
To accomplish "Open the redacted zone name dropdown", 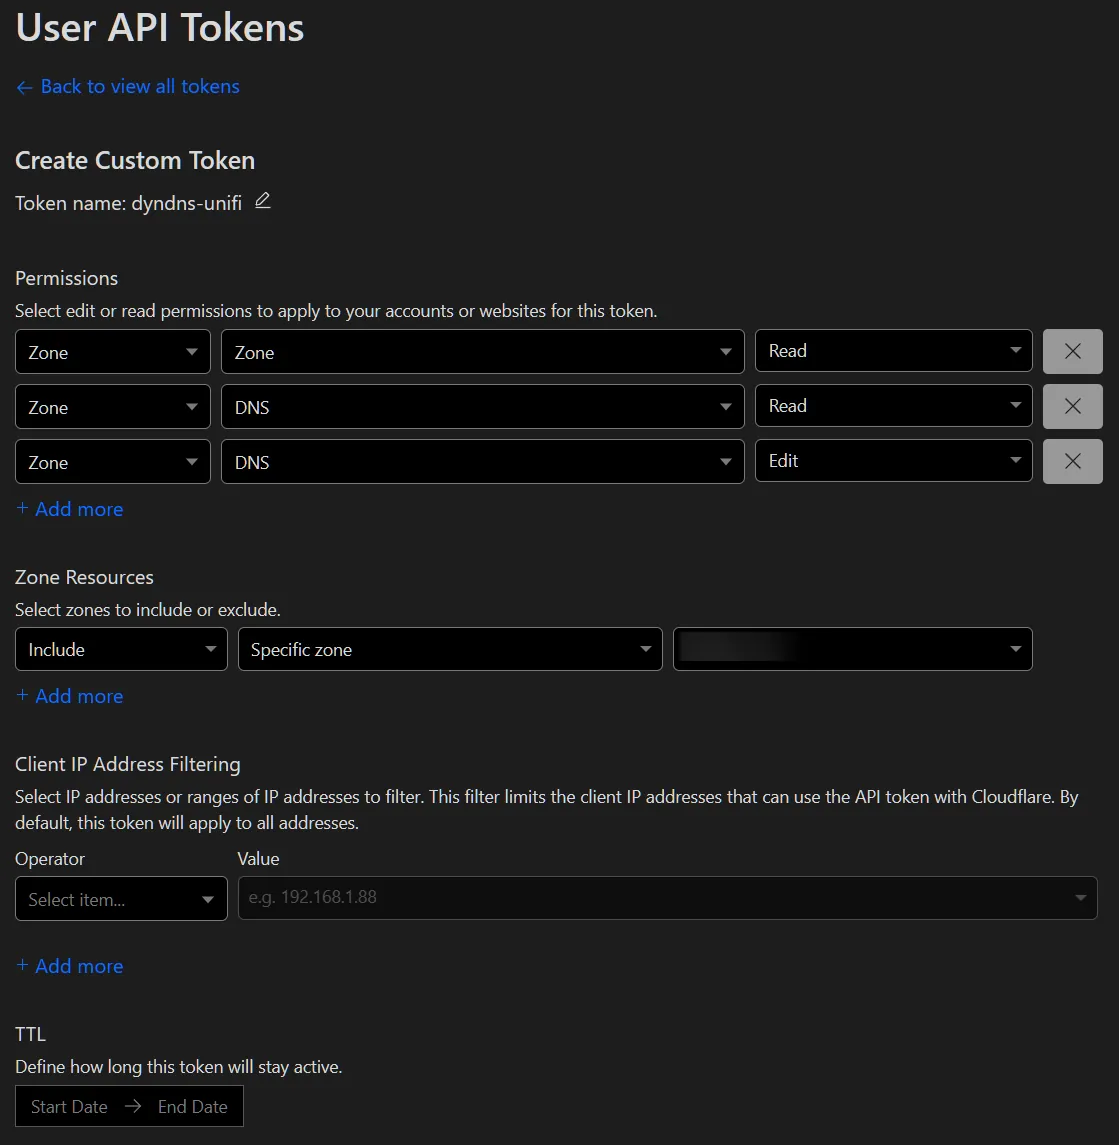I will [x=852, y=650].
